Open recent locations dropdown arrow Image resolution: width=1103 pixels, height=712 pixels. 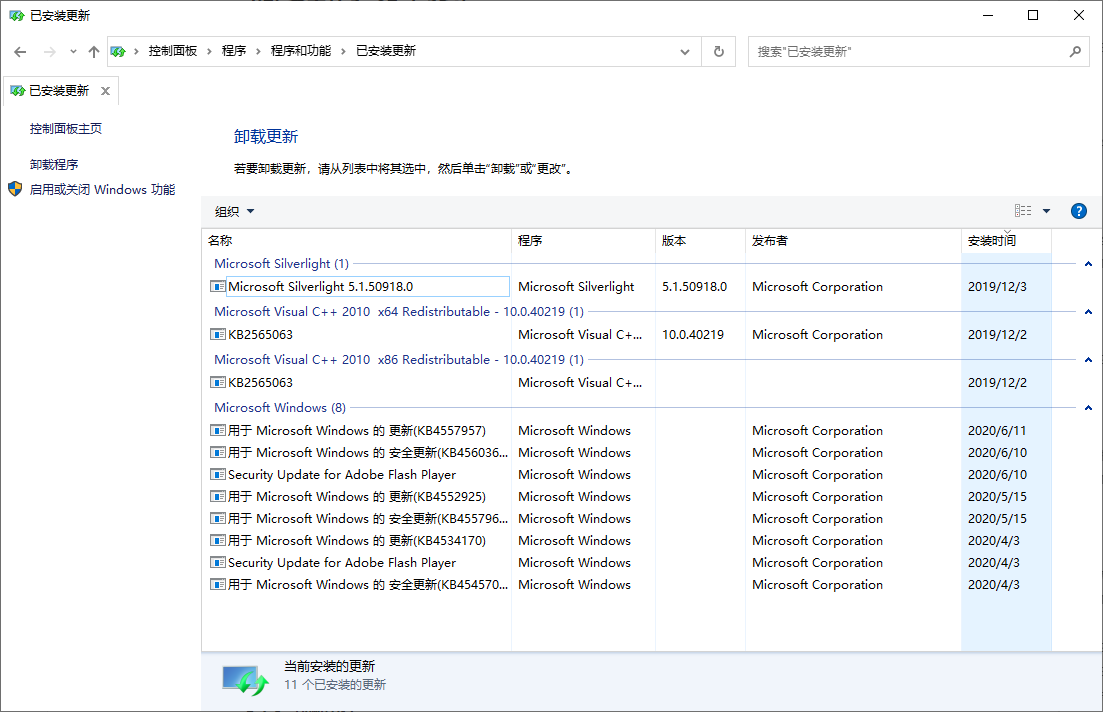(73, 51)
